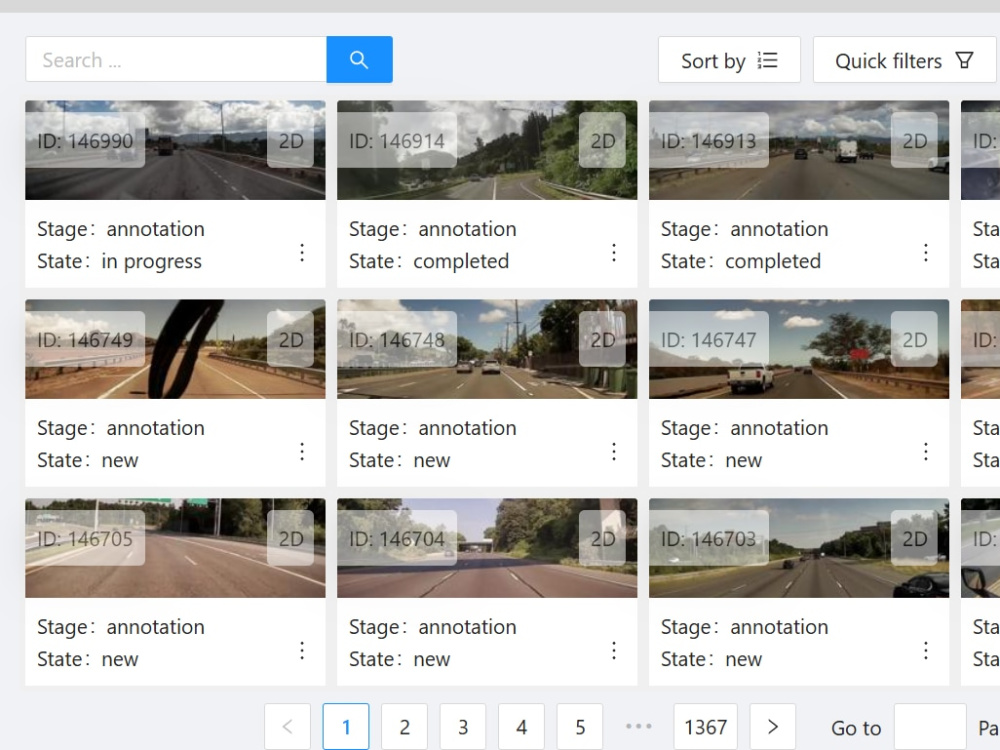Go to pagination page 2
The height and width of the screenshot is (750, 1000).
[404, 726]
